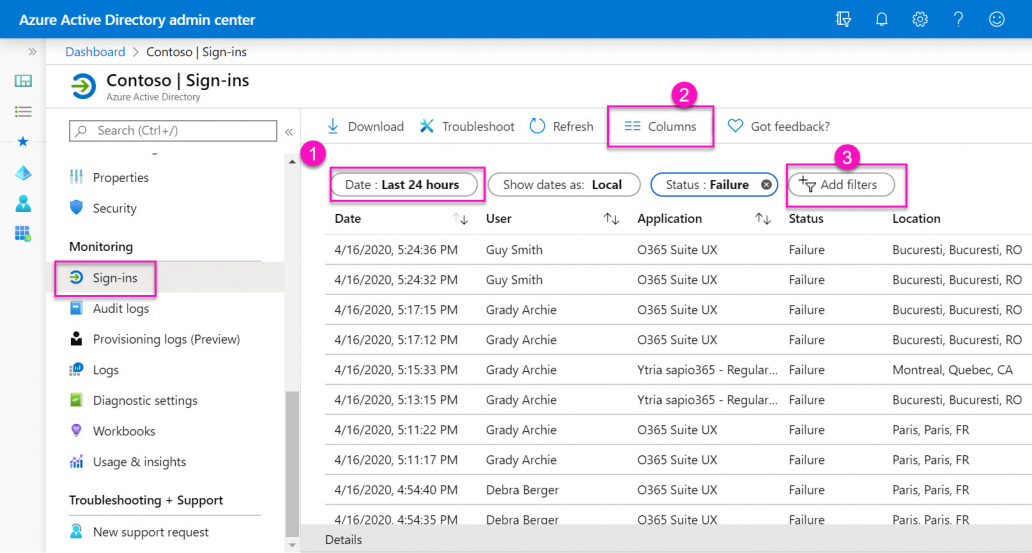Download the sign-in logs
Image resolution: width=1032 pixels, height=553 pixels.
point(365,126)
